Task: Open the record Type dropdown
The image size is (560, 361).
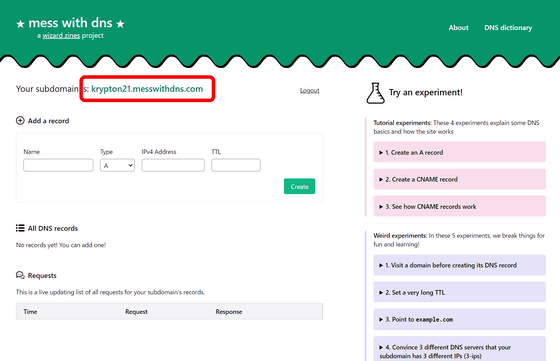Action: [x=117, y=165]
